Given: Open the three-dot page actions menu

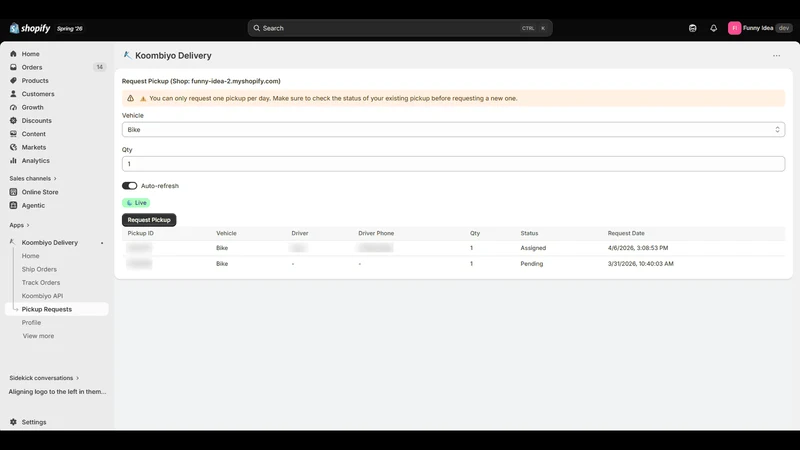Looking at the screenshot, I should pos(776,56).
